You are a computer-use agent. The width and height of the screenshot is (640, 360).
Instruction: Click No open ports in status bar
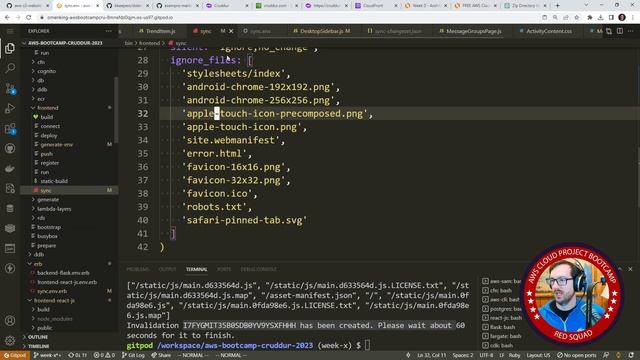click(x=577, y=356)
